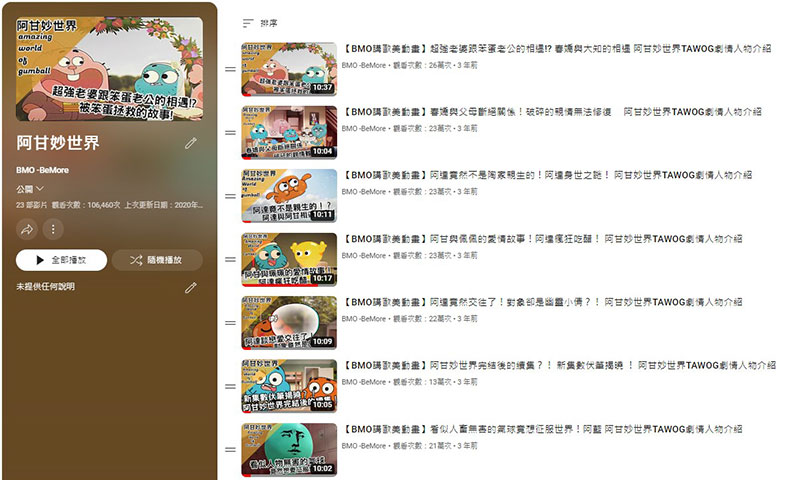
Task: Expand the 公開 privacy dropdown
Action: 30,189
